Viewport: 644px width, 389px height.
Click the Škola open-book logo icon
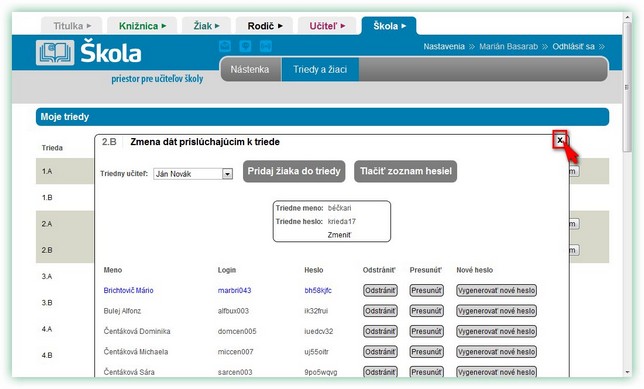point(55,53)
